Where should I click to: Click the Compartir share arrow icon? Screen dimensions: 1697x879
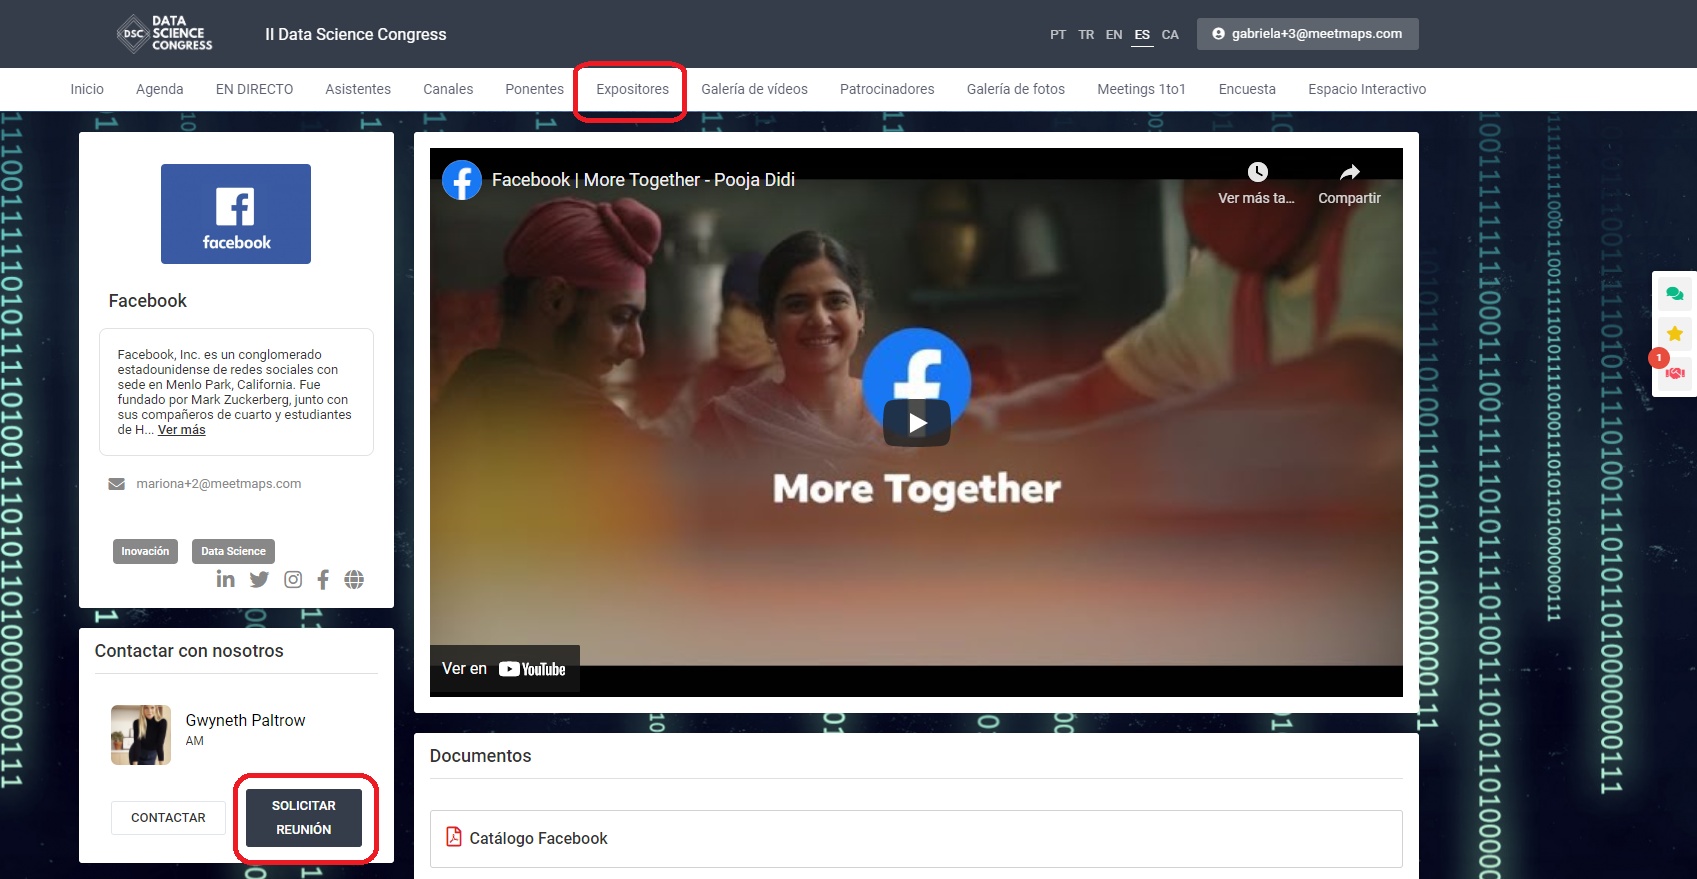point(1349,172)
